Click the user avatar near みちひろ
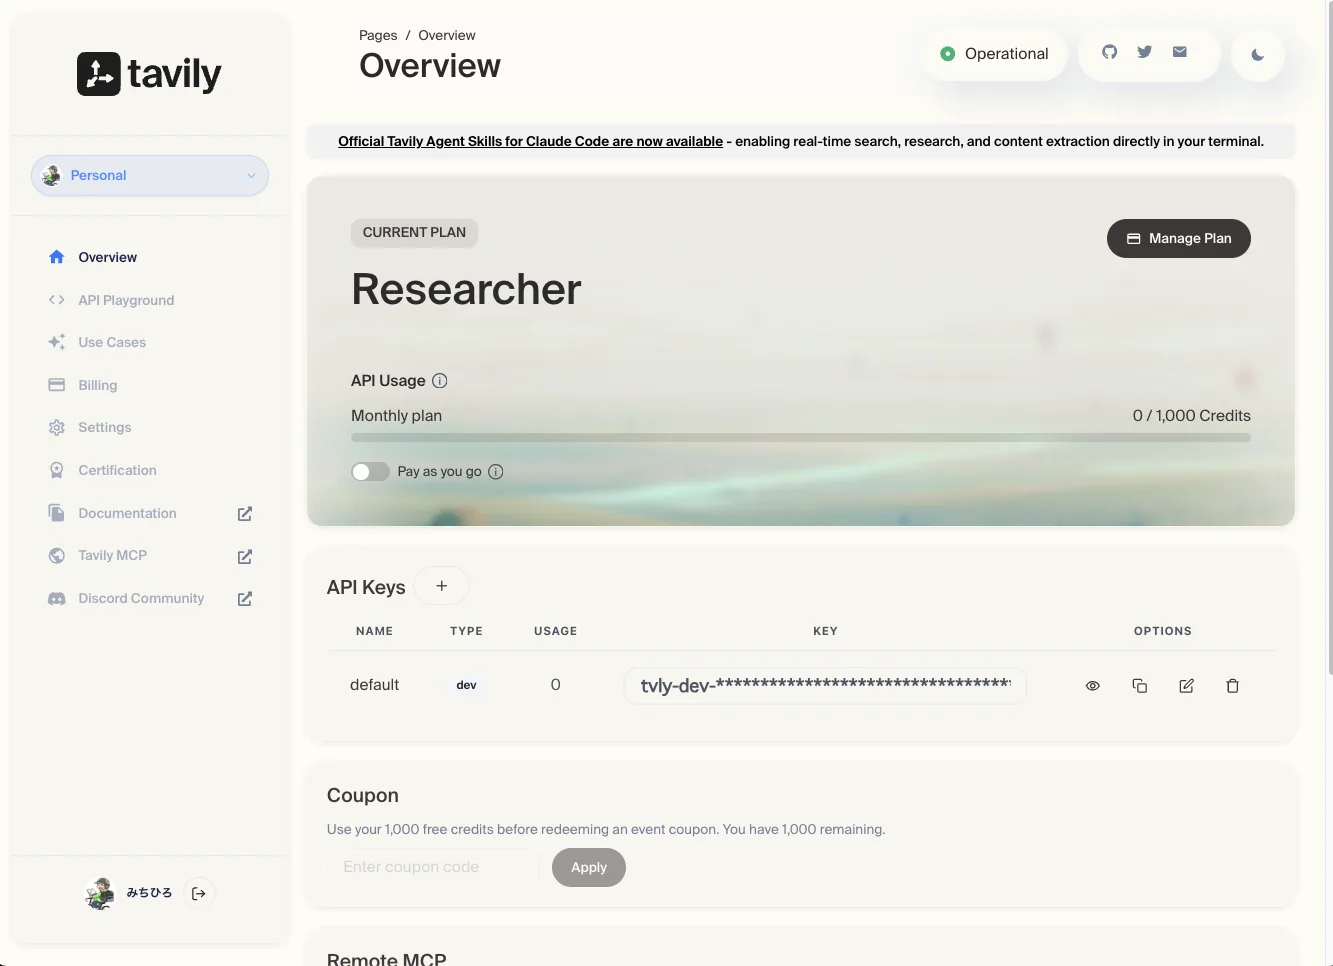The height and width of the screenshot is (966, 1333). click(99, 892)
